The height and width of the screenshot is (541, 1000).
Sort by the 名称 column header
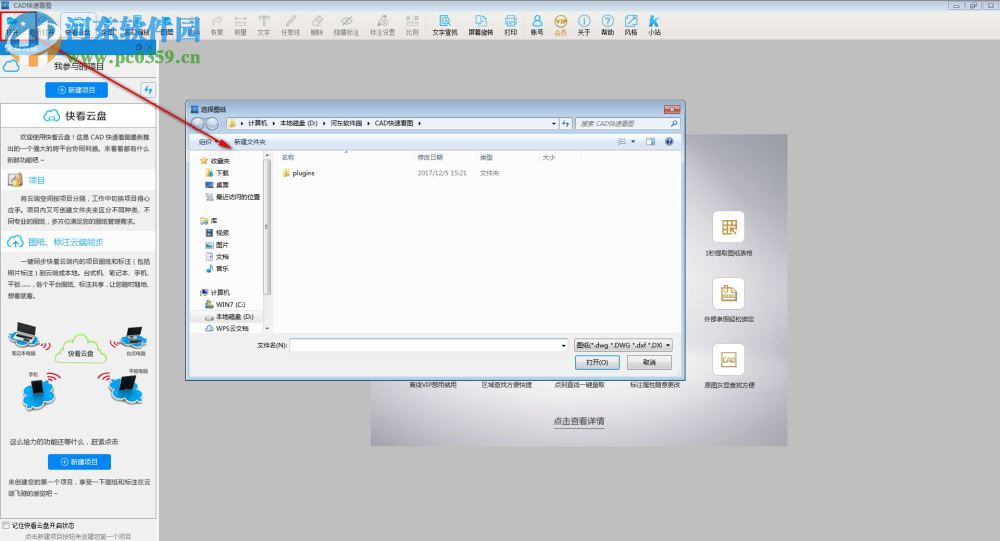point(288,157)
